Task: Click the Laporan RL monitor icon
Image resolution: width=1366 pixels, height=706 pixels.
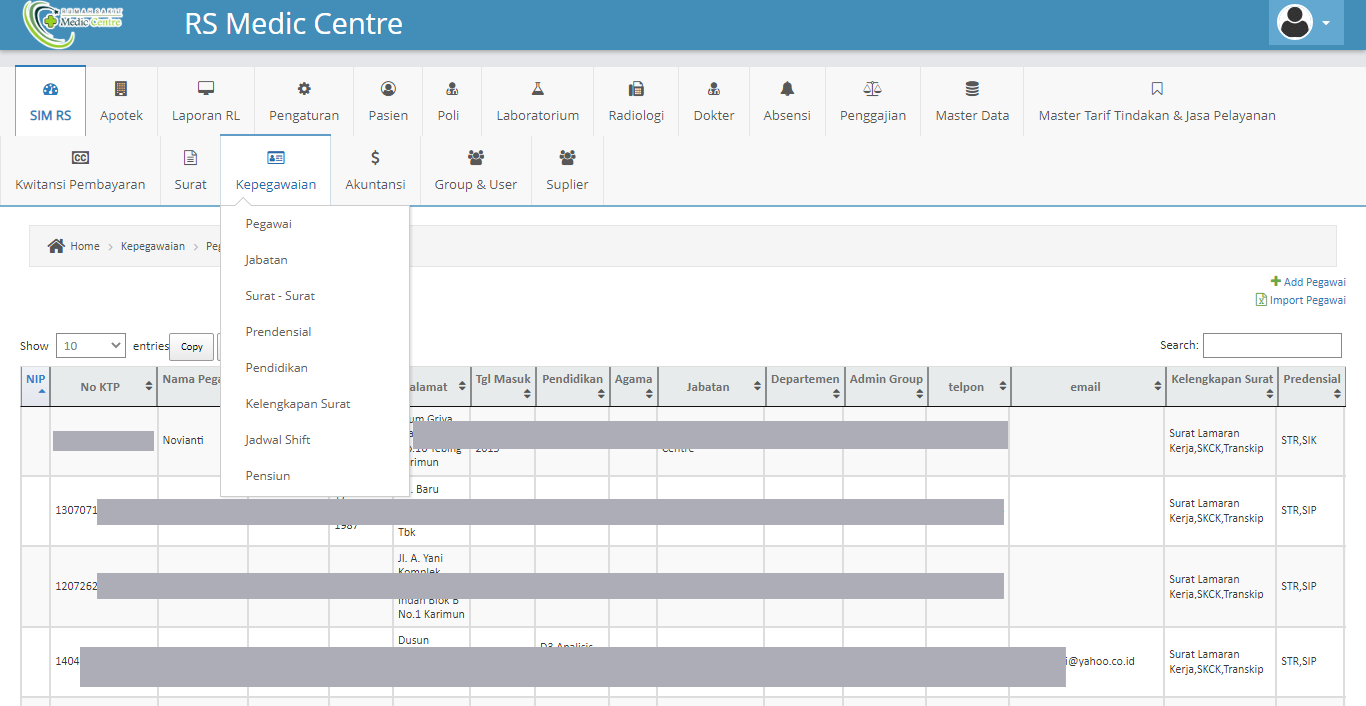Action: (206, 89)
